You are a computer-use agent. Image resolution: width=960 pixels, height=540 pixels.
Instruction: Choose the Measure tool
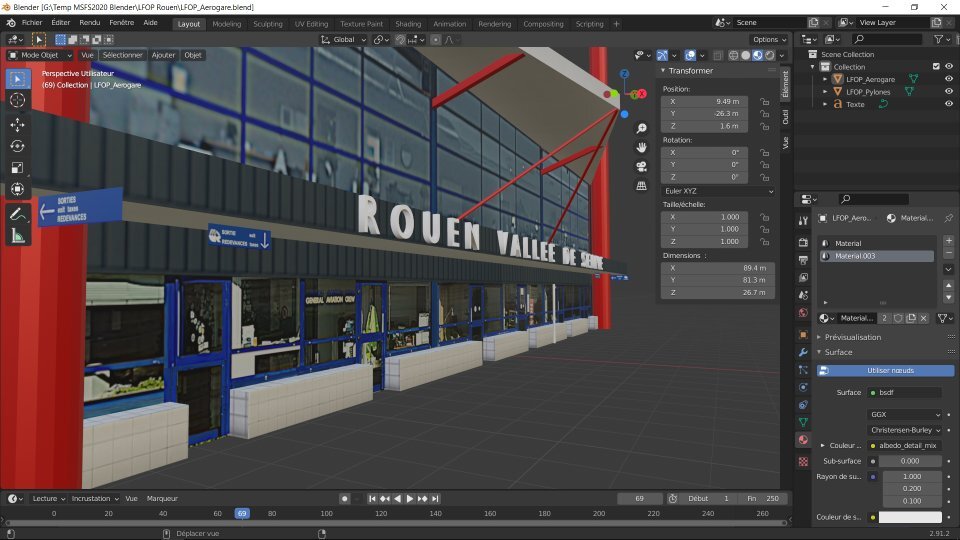pyautogui.click(x=17, y=236)
